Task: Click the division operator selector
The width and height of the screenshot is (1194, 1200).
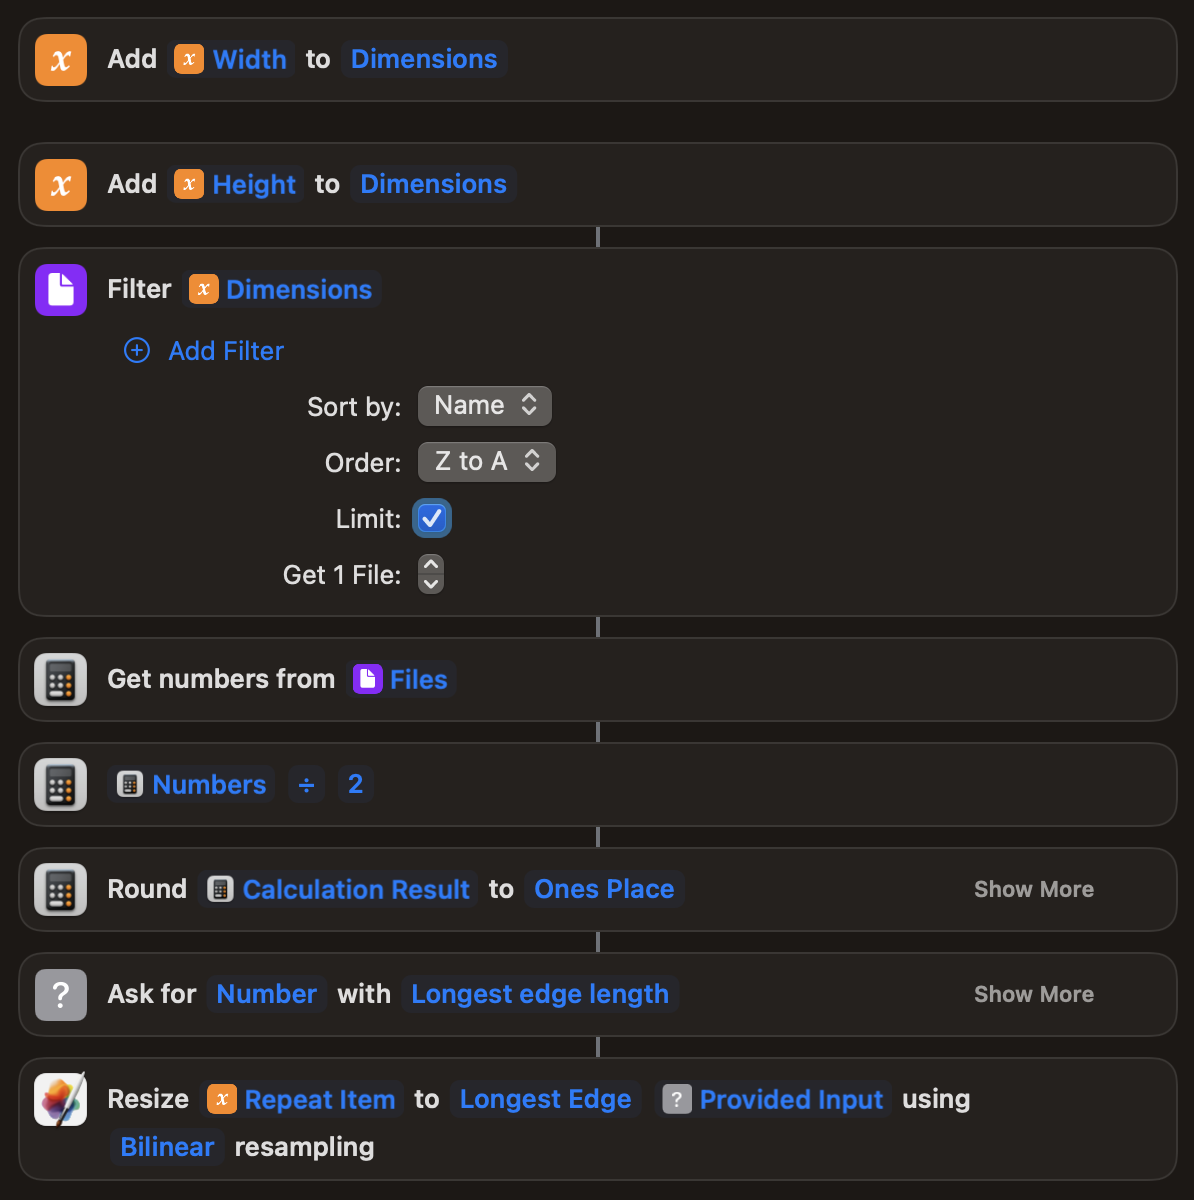Action: pos(306,785)
